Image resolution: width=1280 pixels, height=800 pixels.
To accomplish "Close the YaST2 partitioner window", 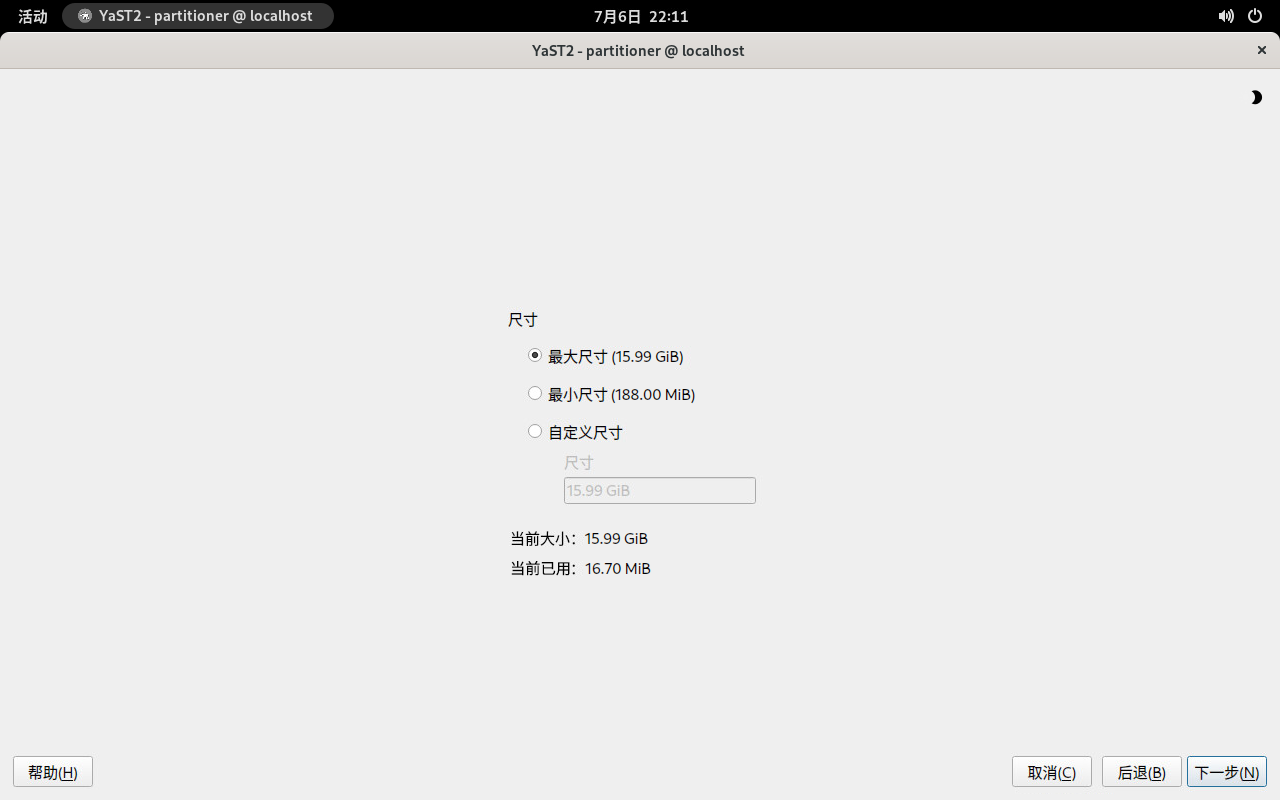I will [x=1261, y=50].
